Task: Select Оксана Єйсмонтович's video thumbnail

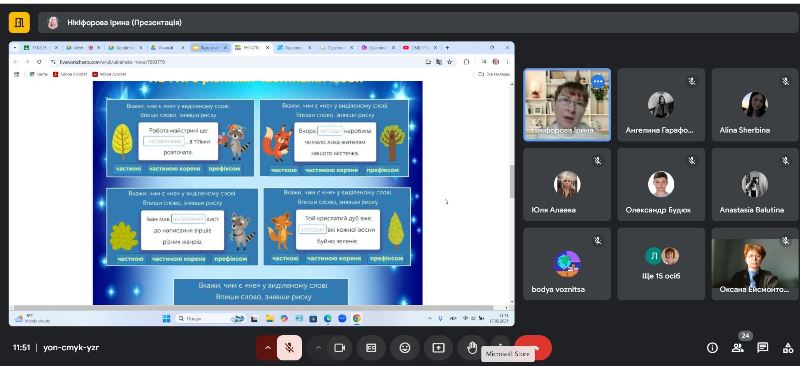Action: [x=756, y=263]
